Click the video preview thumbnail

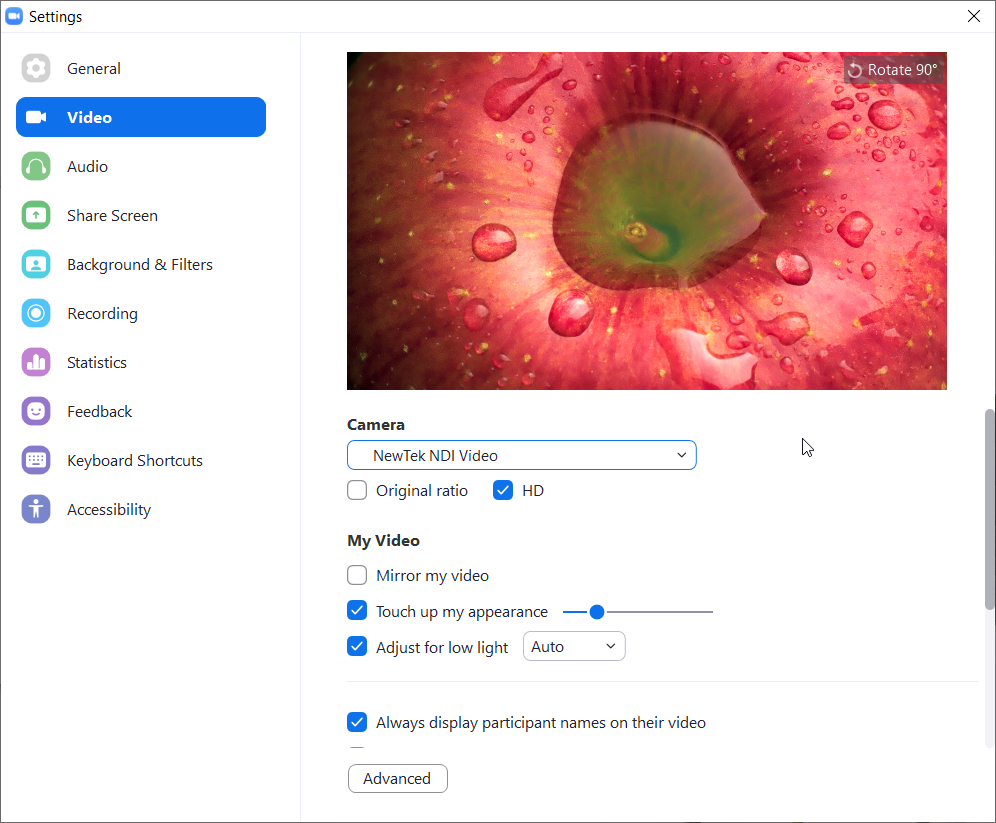click(647, 220)
